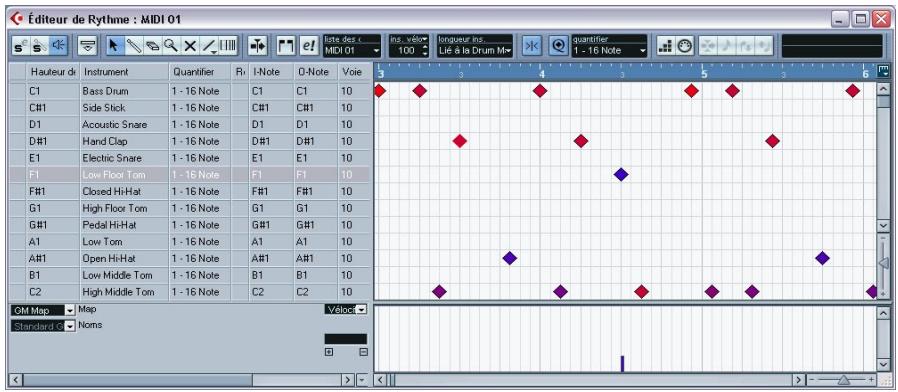Image resolution: width=898 pixels, height=392 pixels.
Task: Select the Line draw tool
Action: 210,46
